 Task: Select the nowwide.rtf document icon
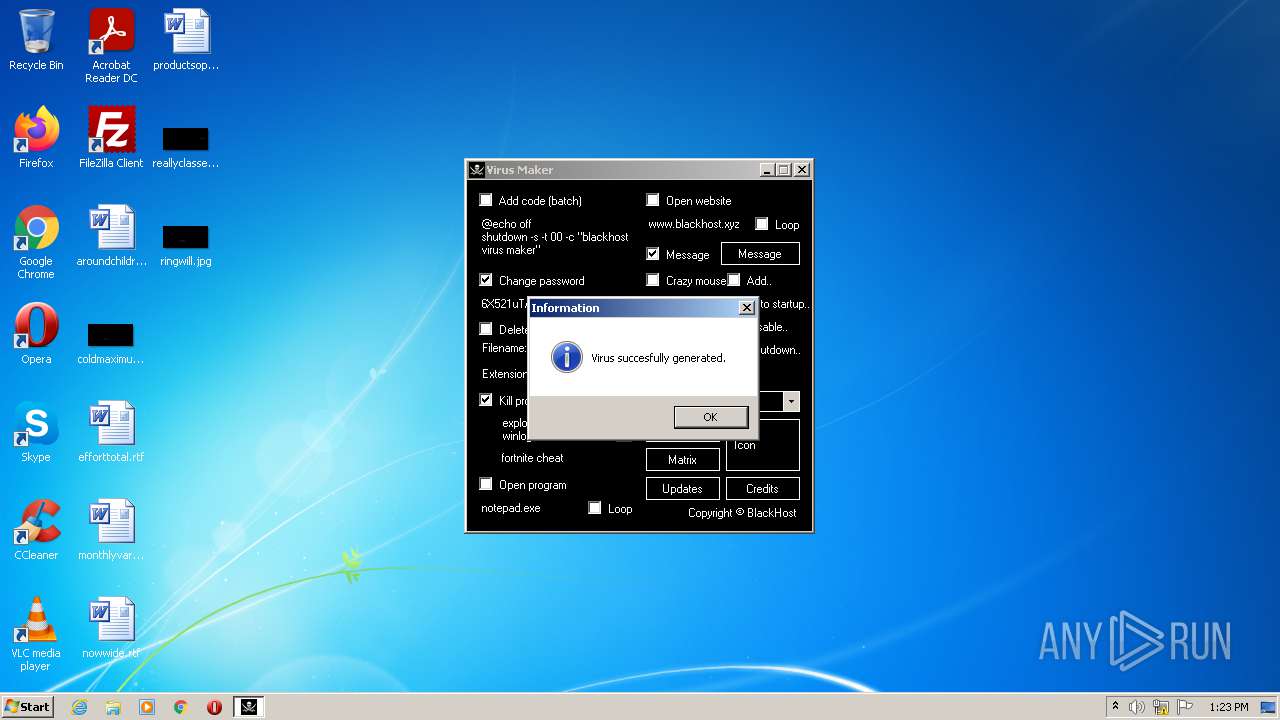pos(111,628)
